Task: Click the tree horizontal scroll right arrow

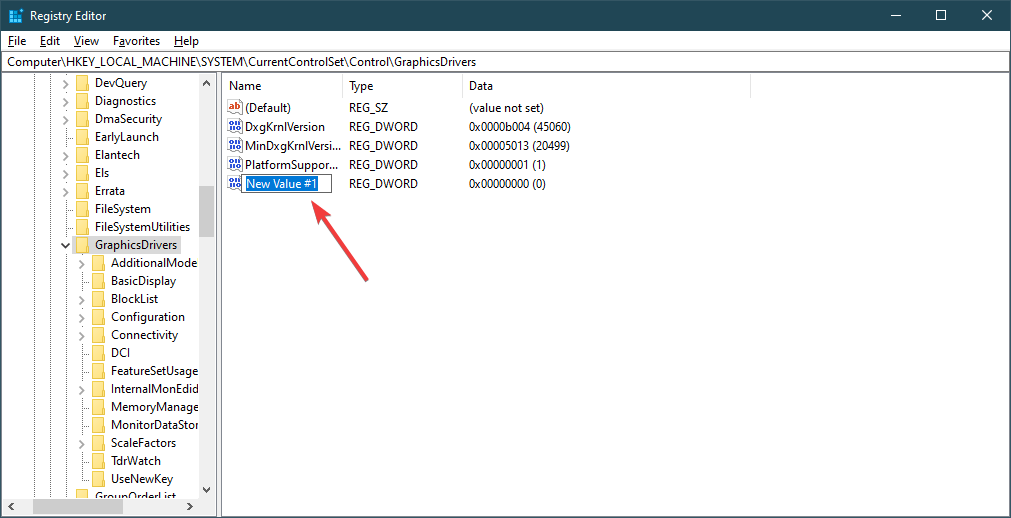Action: point(191,506)
